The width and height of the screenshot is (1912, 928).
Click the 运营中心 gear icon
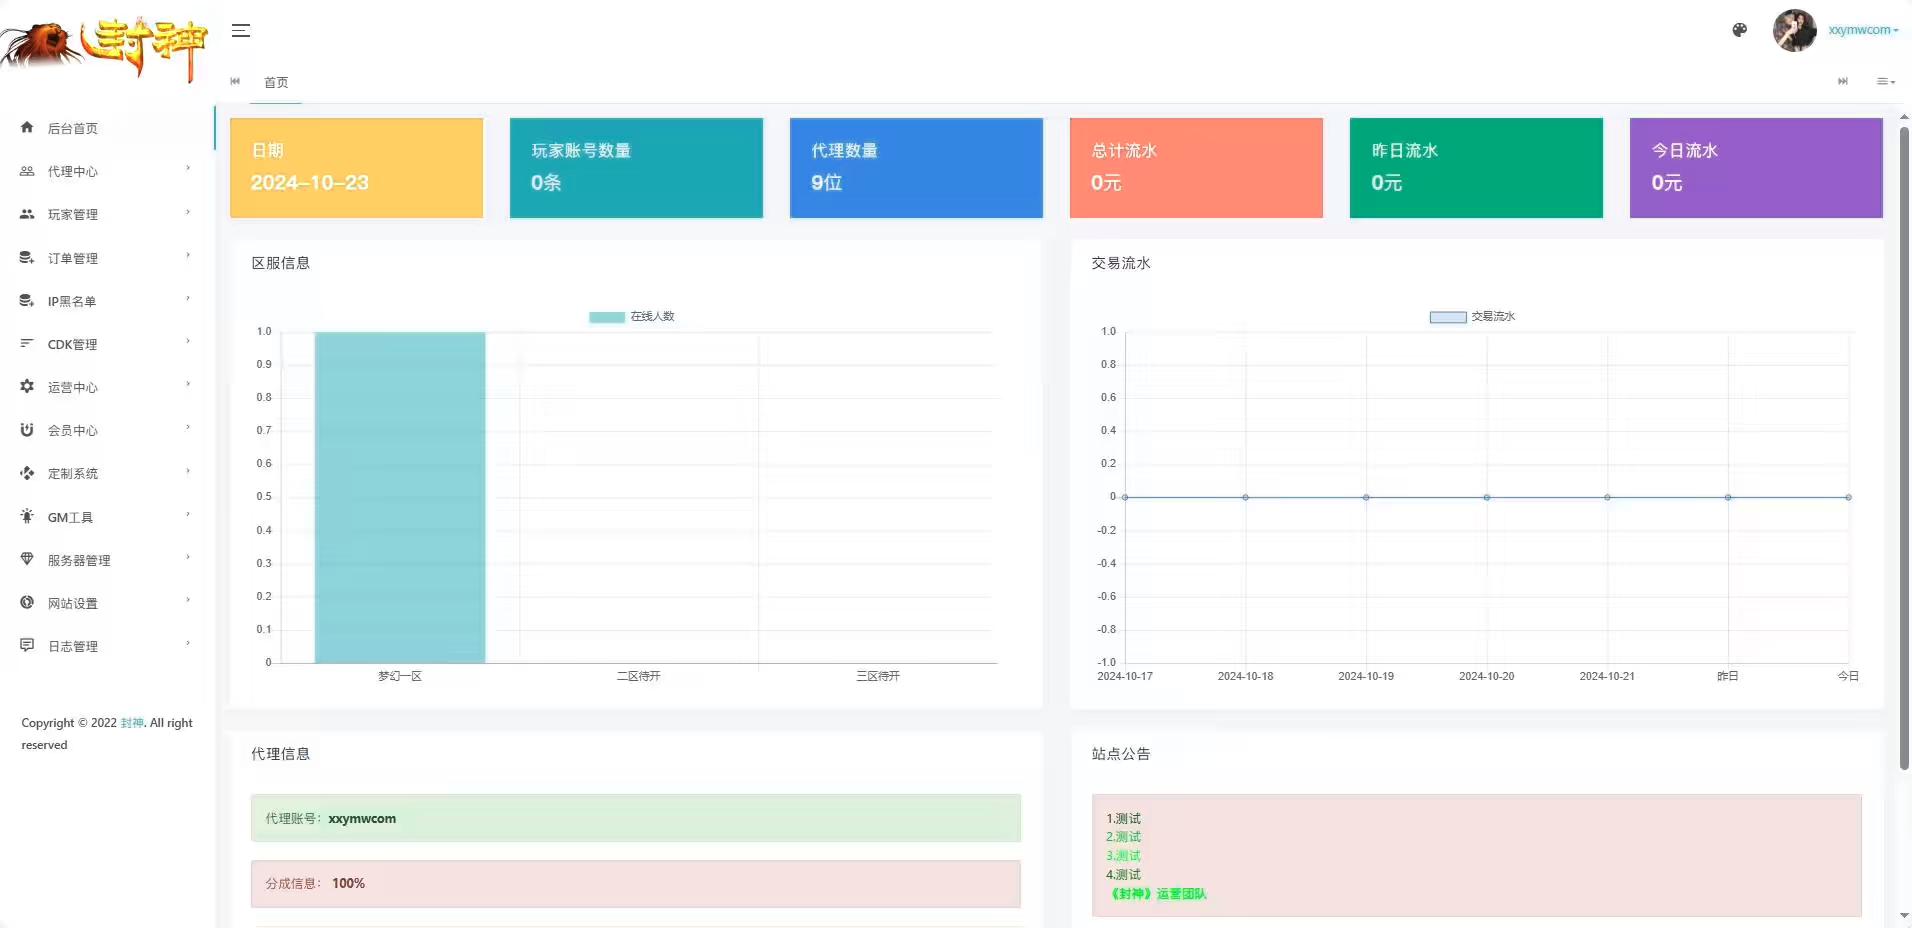[x=27, y=386]
